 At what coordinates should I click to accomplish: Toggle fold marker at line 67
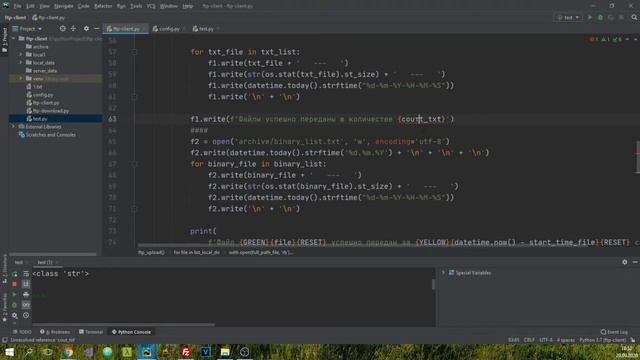[134, 164]
